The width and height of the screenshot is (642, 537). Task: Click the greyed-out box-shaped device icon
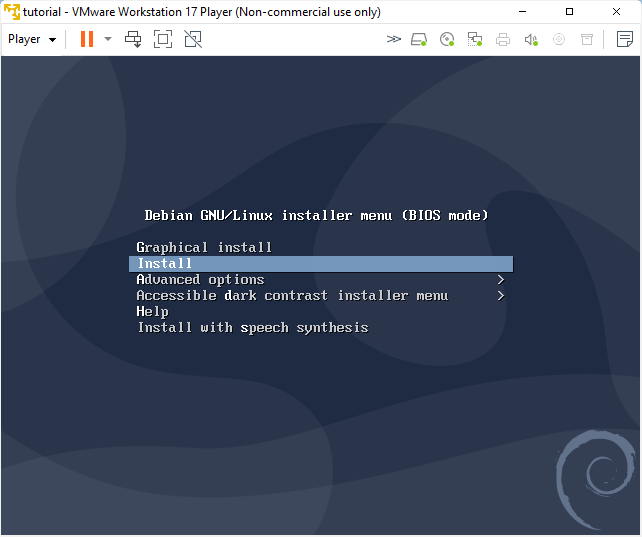pos(587,39)
